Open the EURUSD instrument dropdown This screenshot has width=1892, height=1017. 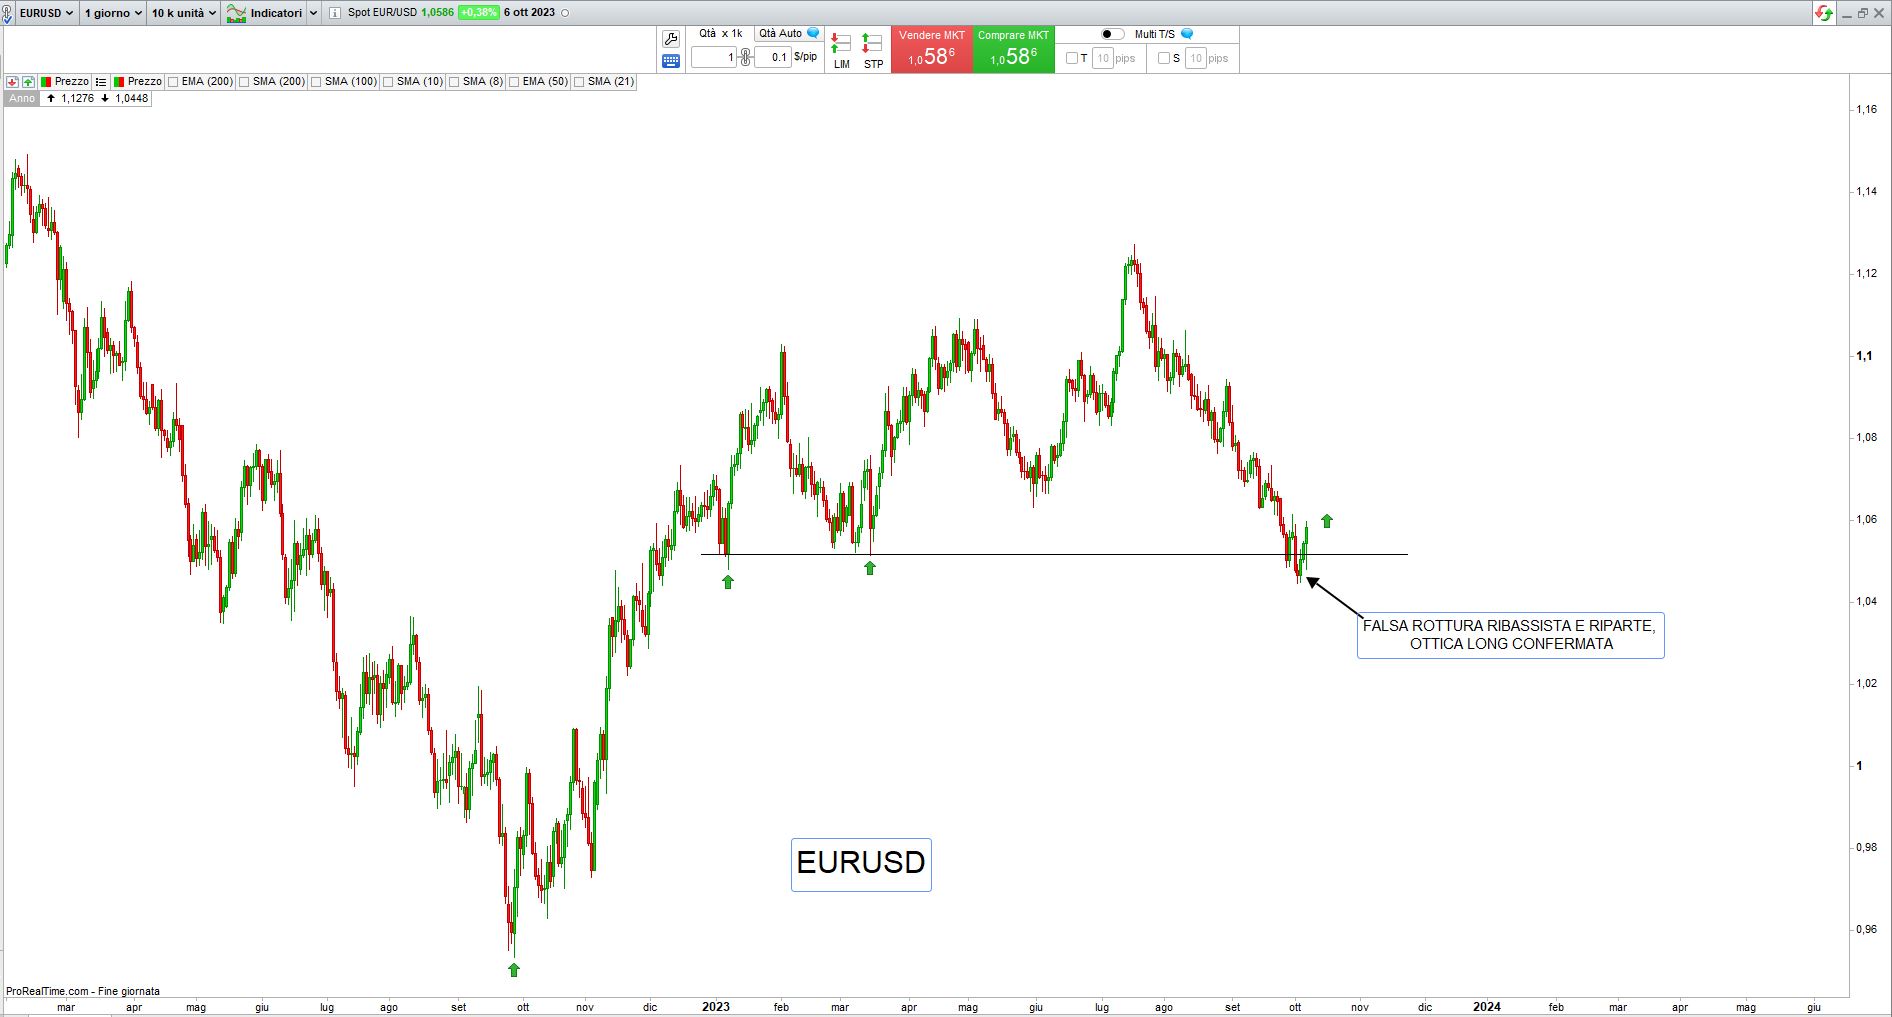click(46, 13)
